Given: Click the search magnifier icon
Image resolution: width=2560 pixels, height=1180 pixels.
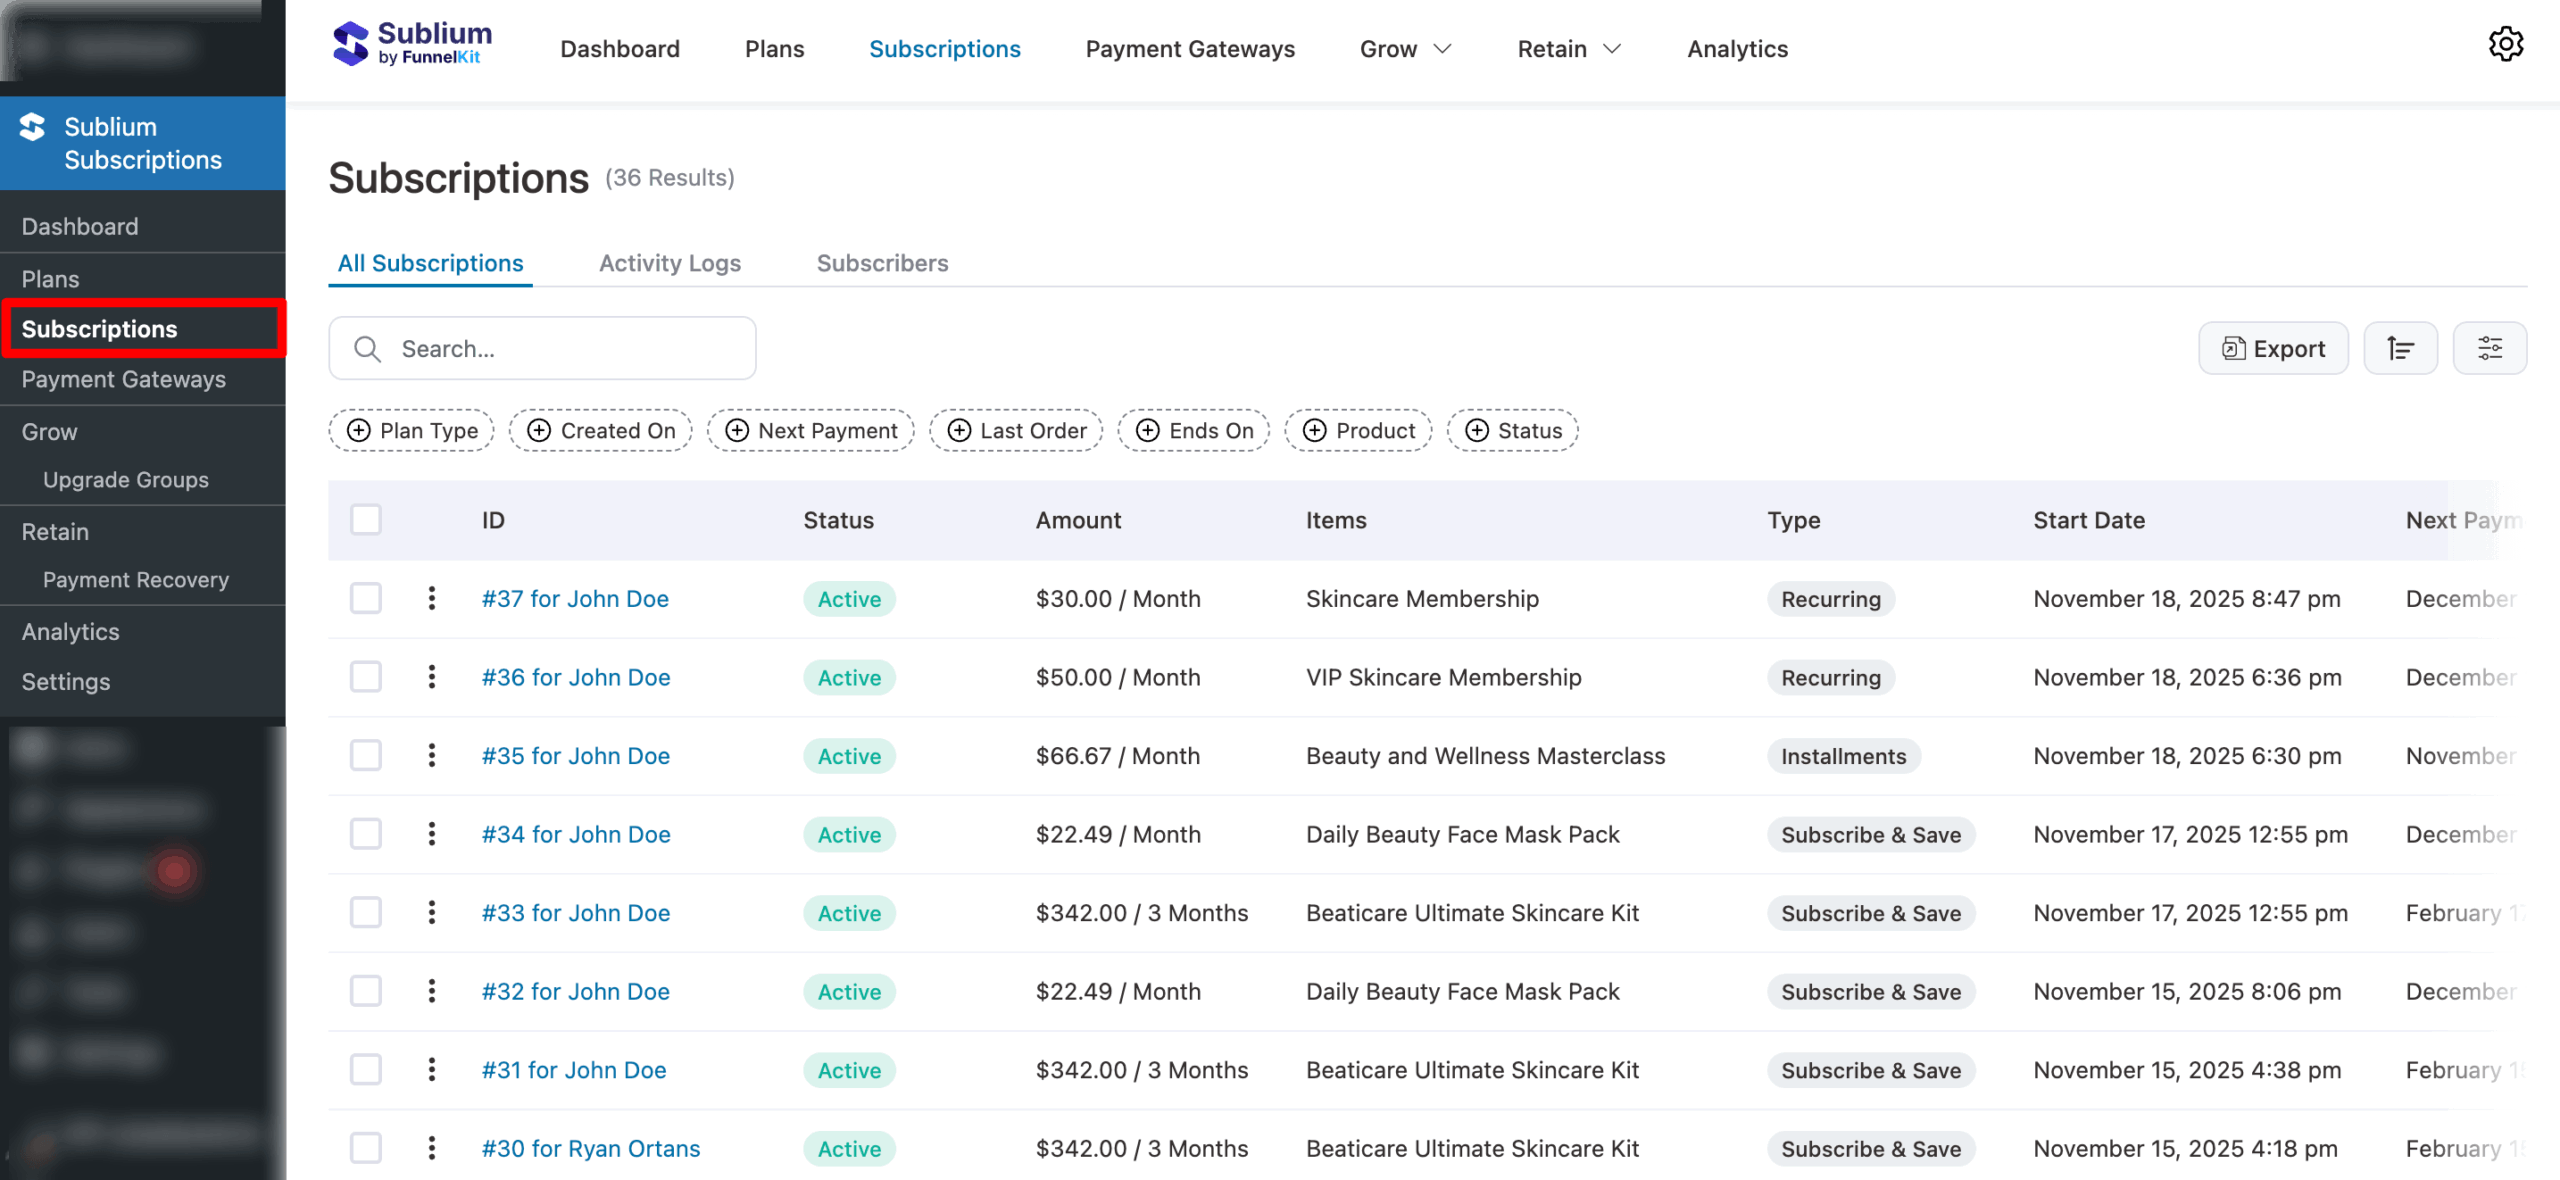Looking at the screenshot, I should [x=367, y=348].
